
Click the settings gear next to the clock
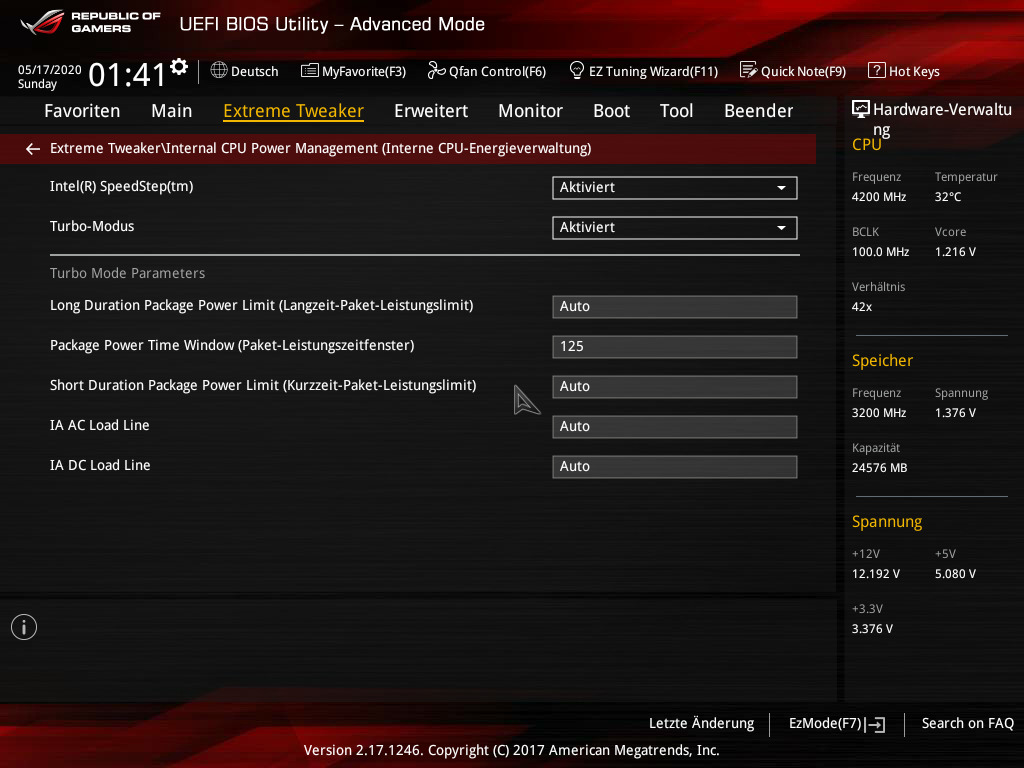click(x=179, y=66)
